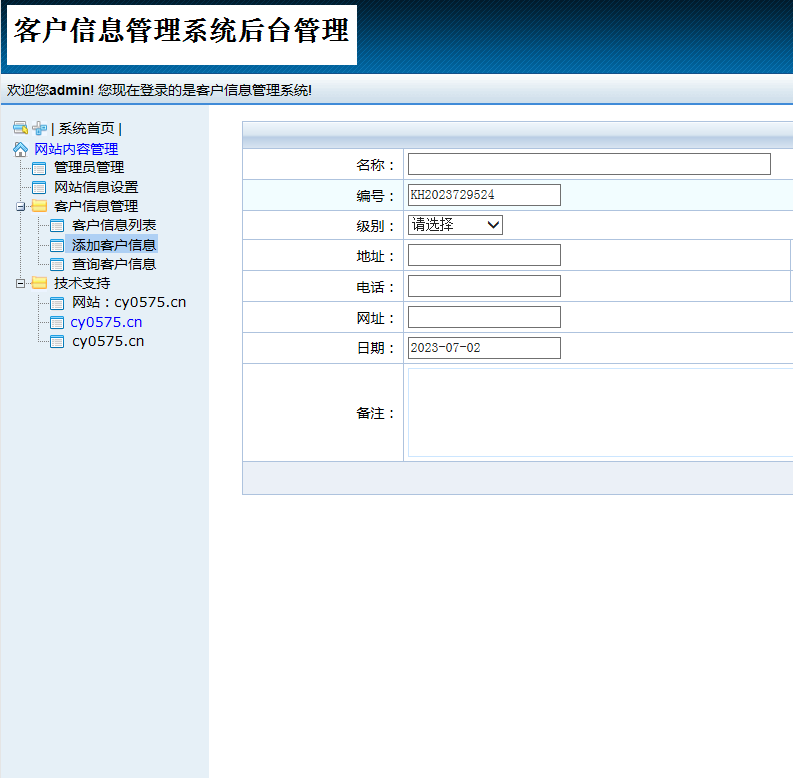Click the card icon before 系统首页
793x778 pixels.
[x=20, y=128]
